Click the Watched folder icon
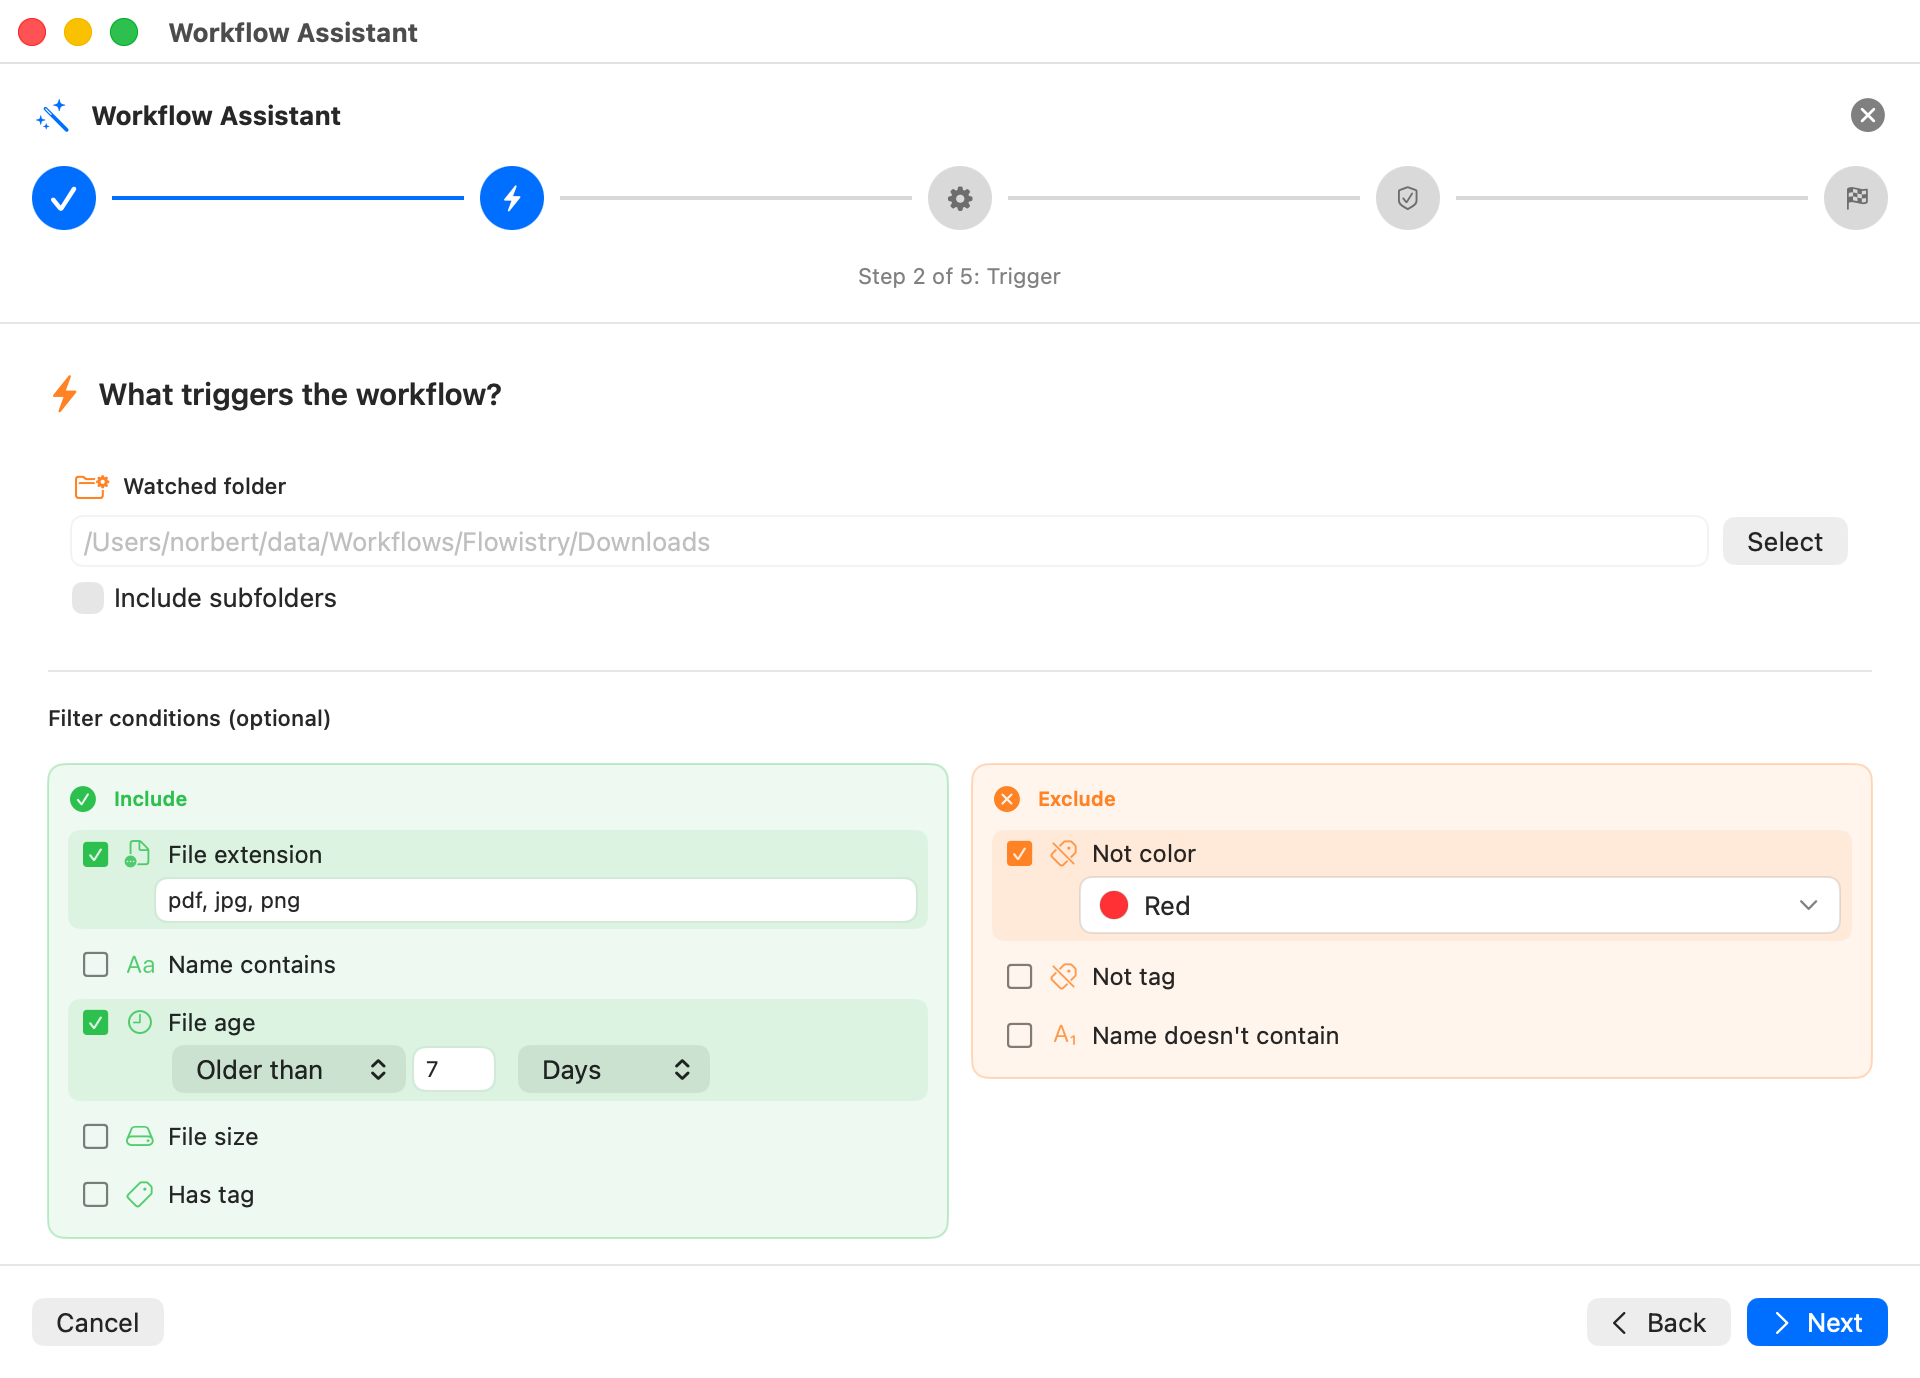This screenshot has width=1920, height=1378. pyautogui.click(x=92, y=486)
